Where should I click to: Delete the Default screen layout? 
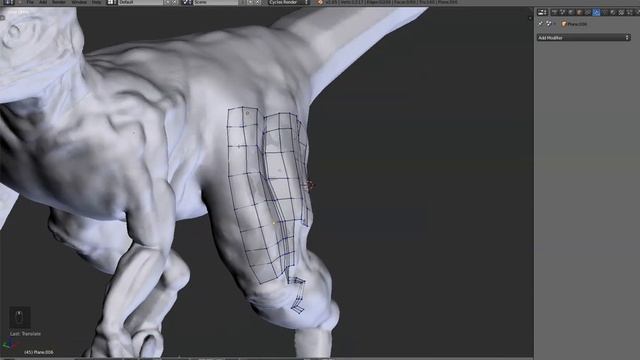[x=175, y=2]
